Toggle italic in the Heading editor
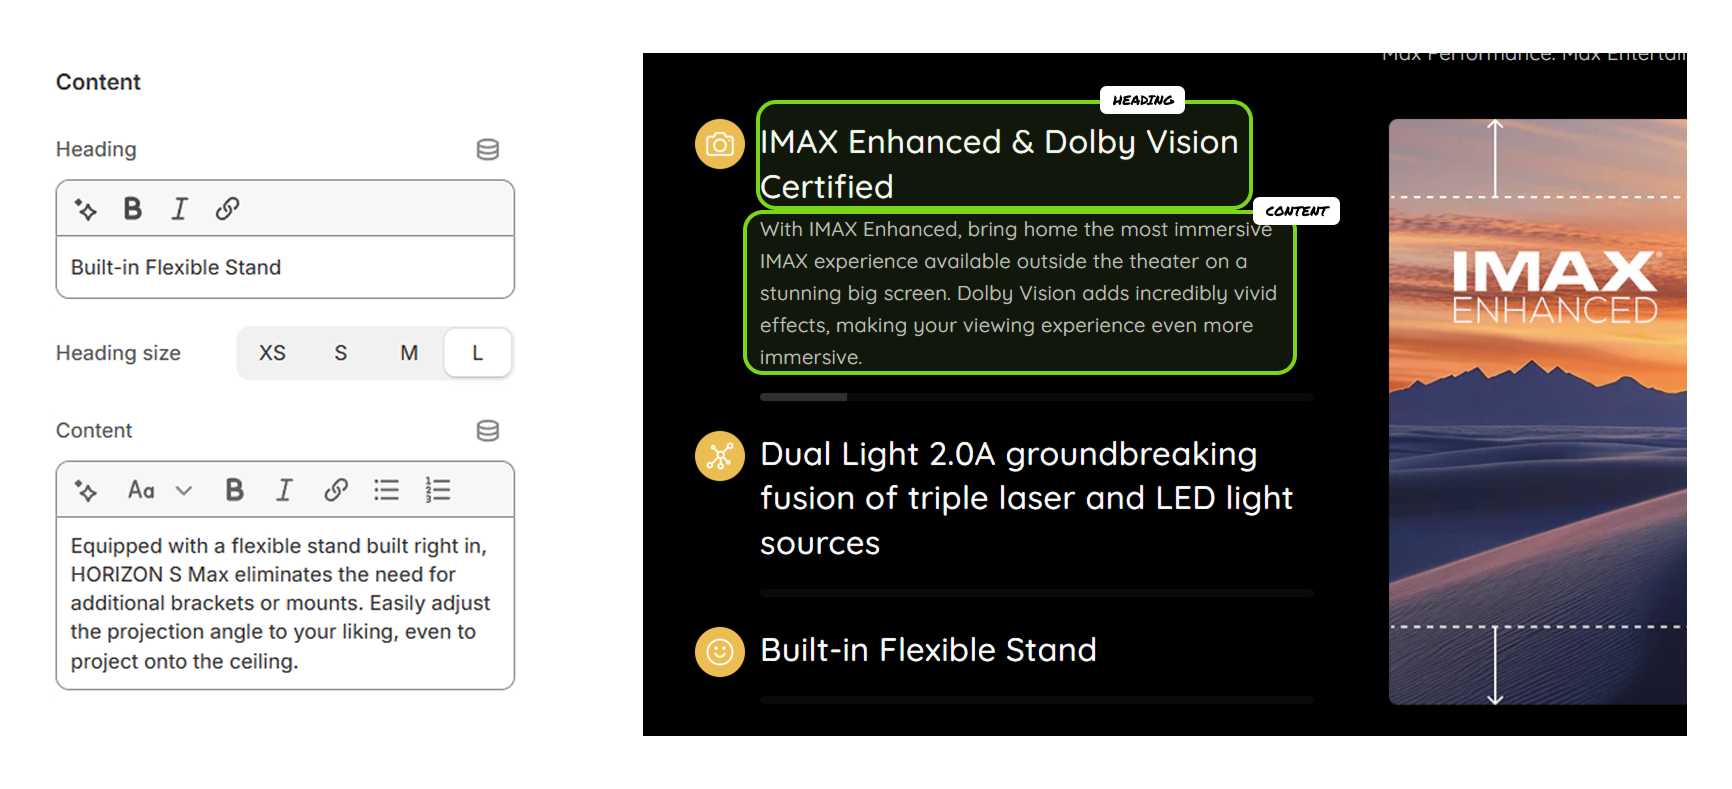 pyautogui.click(x=180, y=209)
